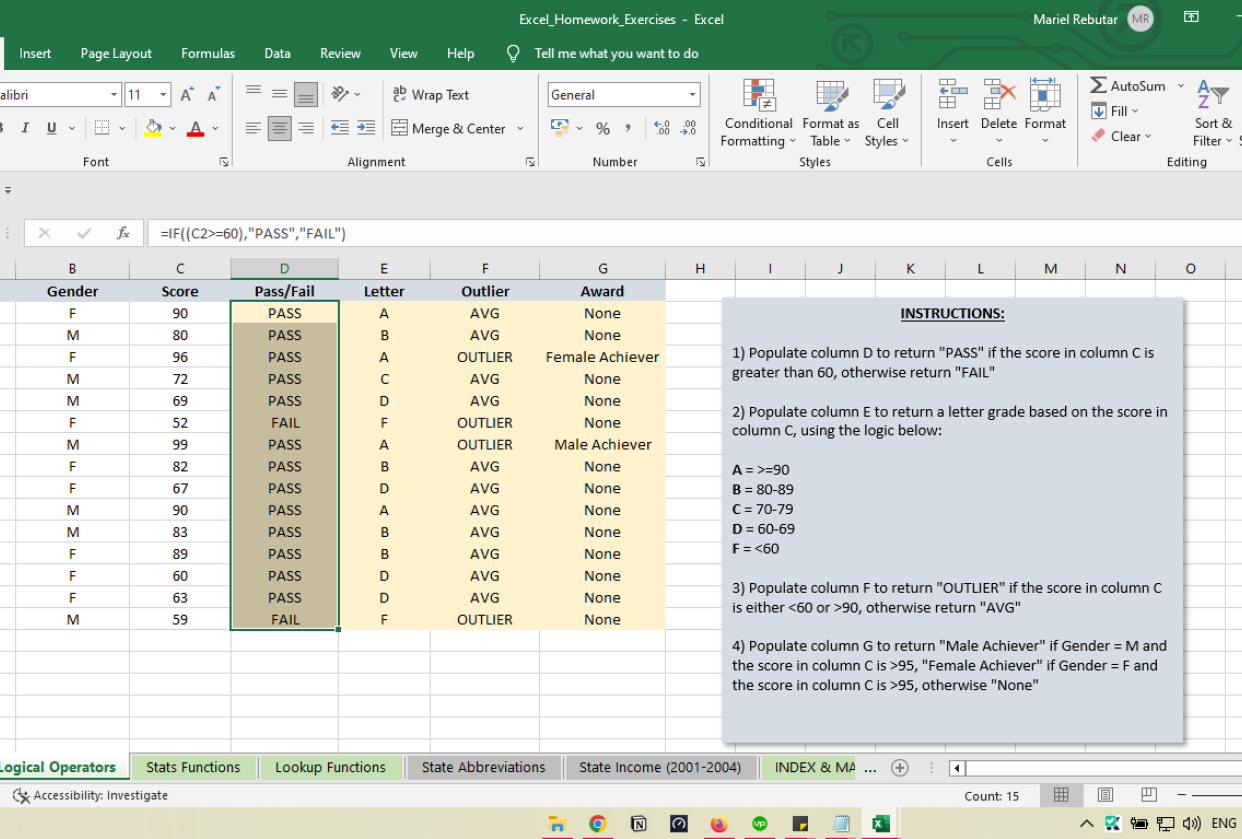Switch to the Review tab
Viewport: 1242px width, 839px height.
340,53
